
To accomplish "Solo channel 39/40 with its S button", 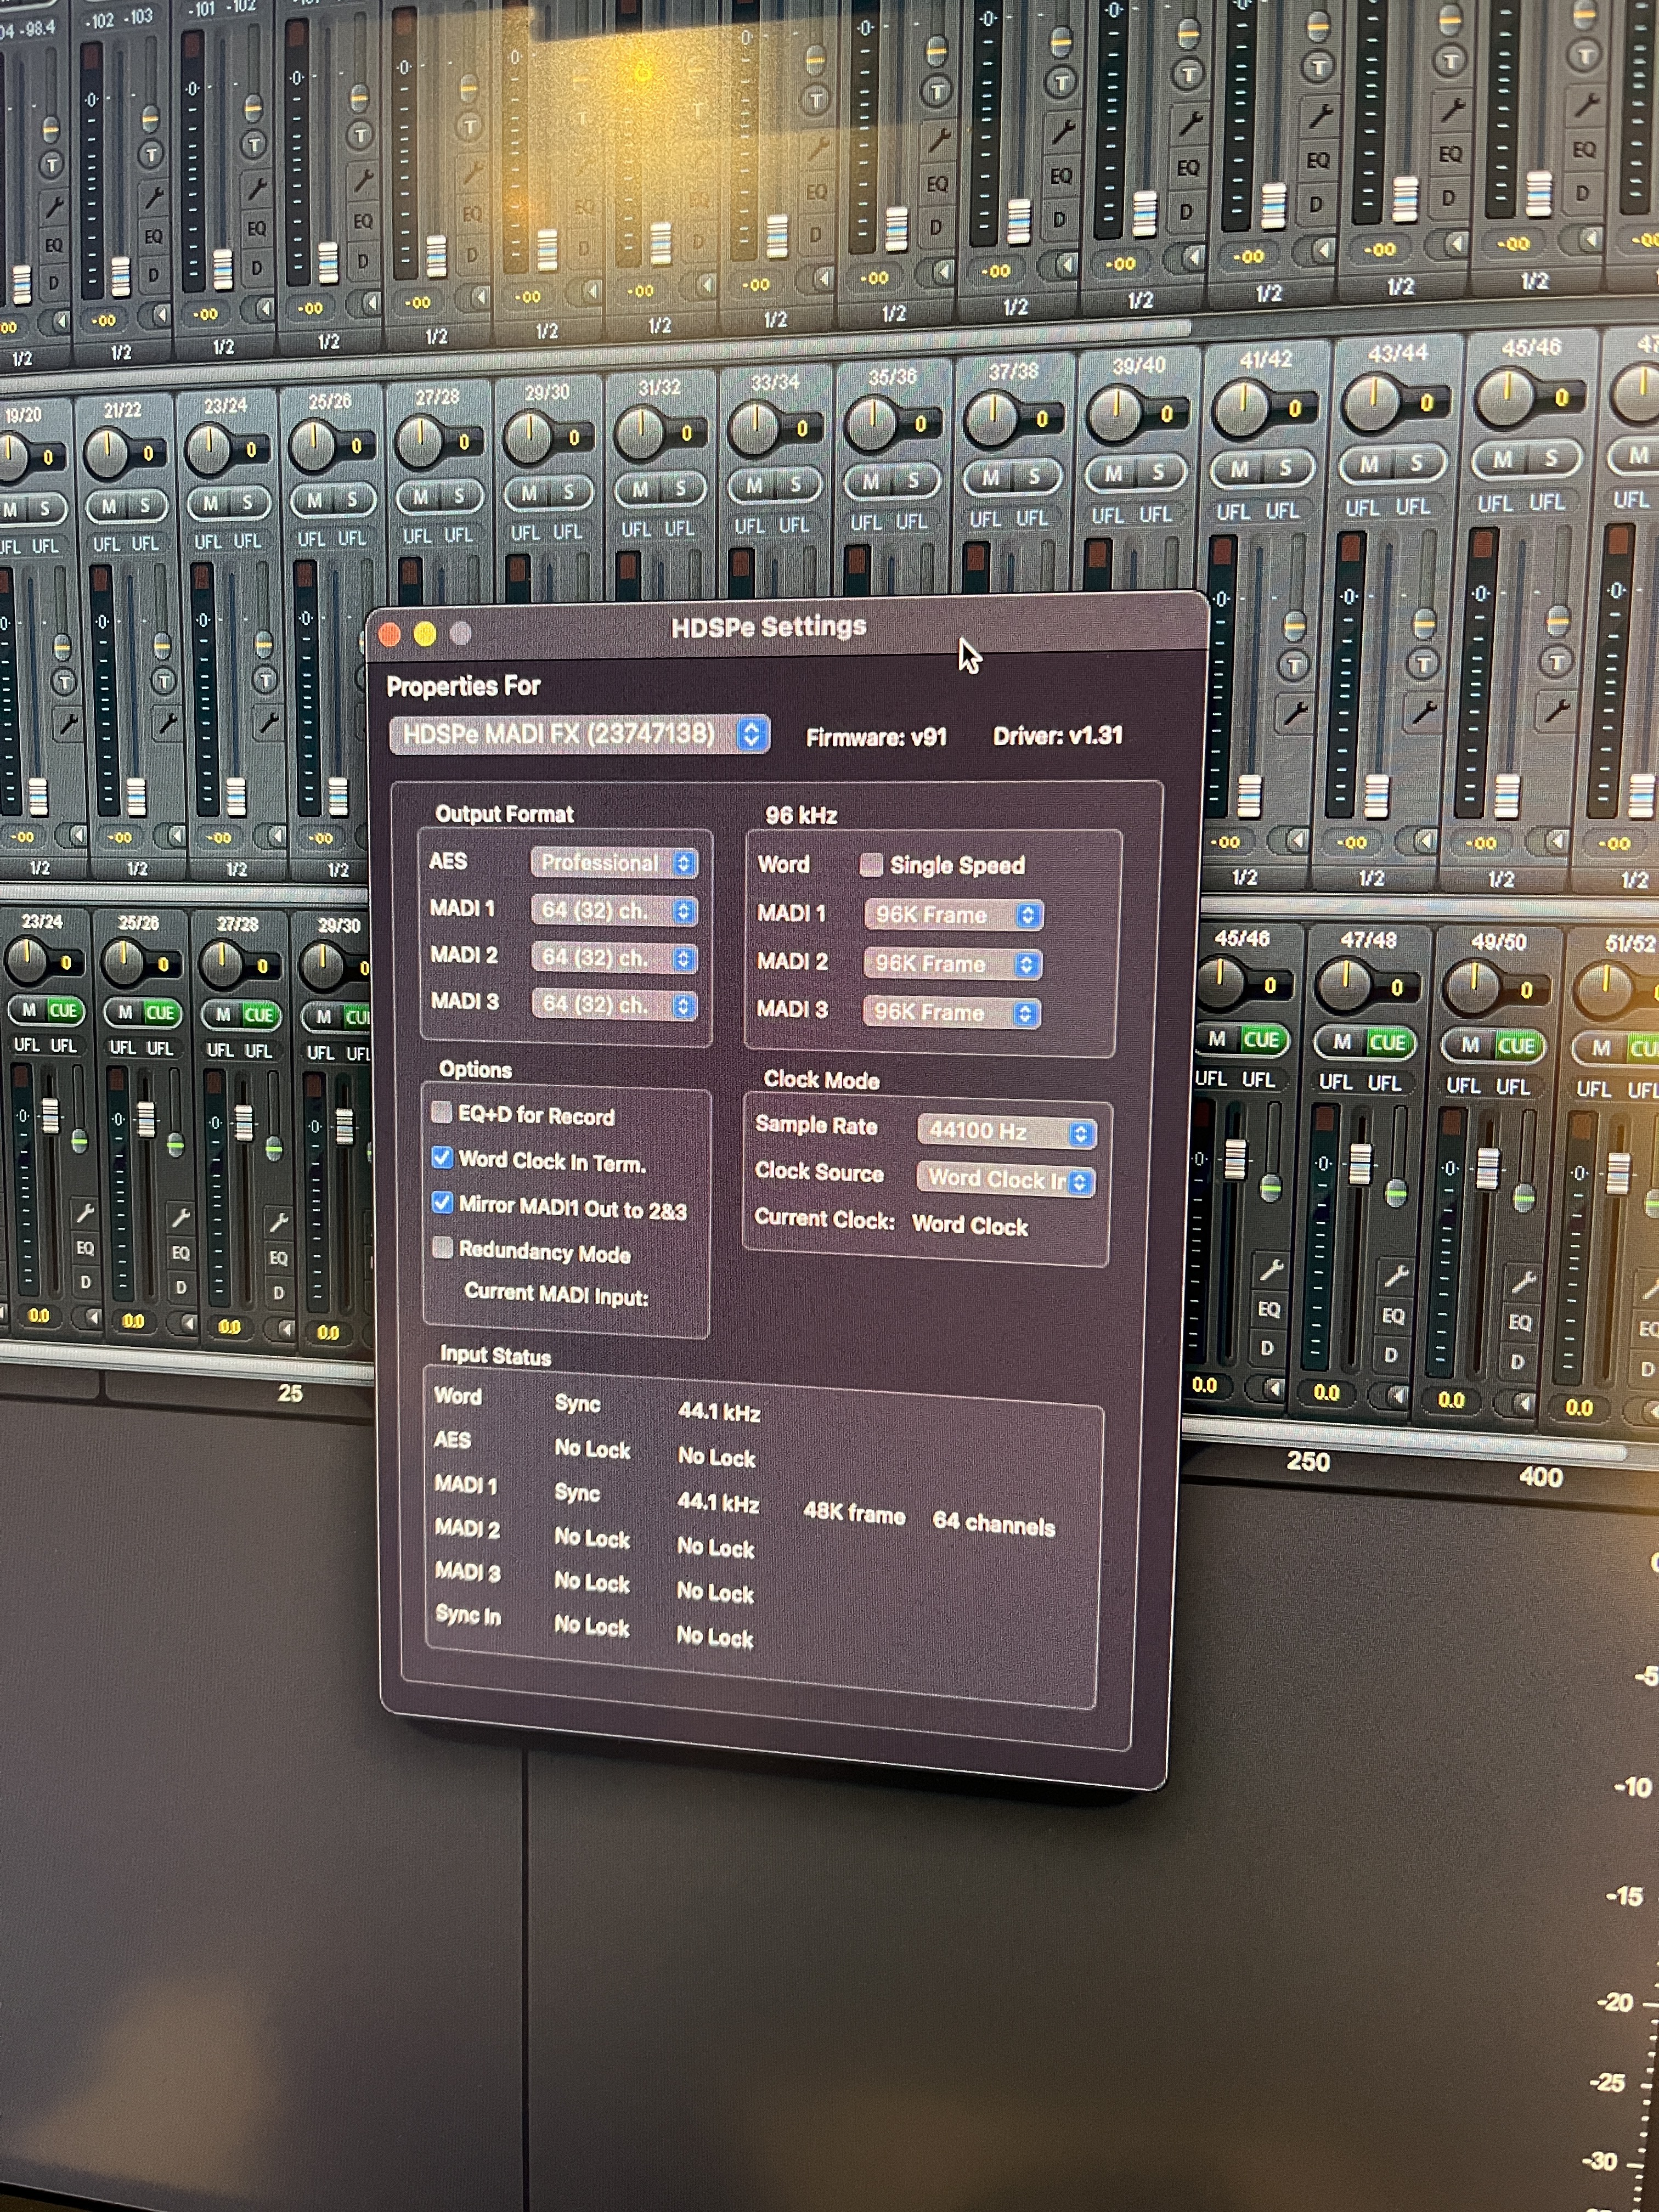I will pos(1158,473).
